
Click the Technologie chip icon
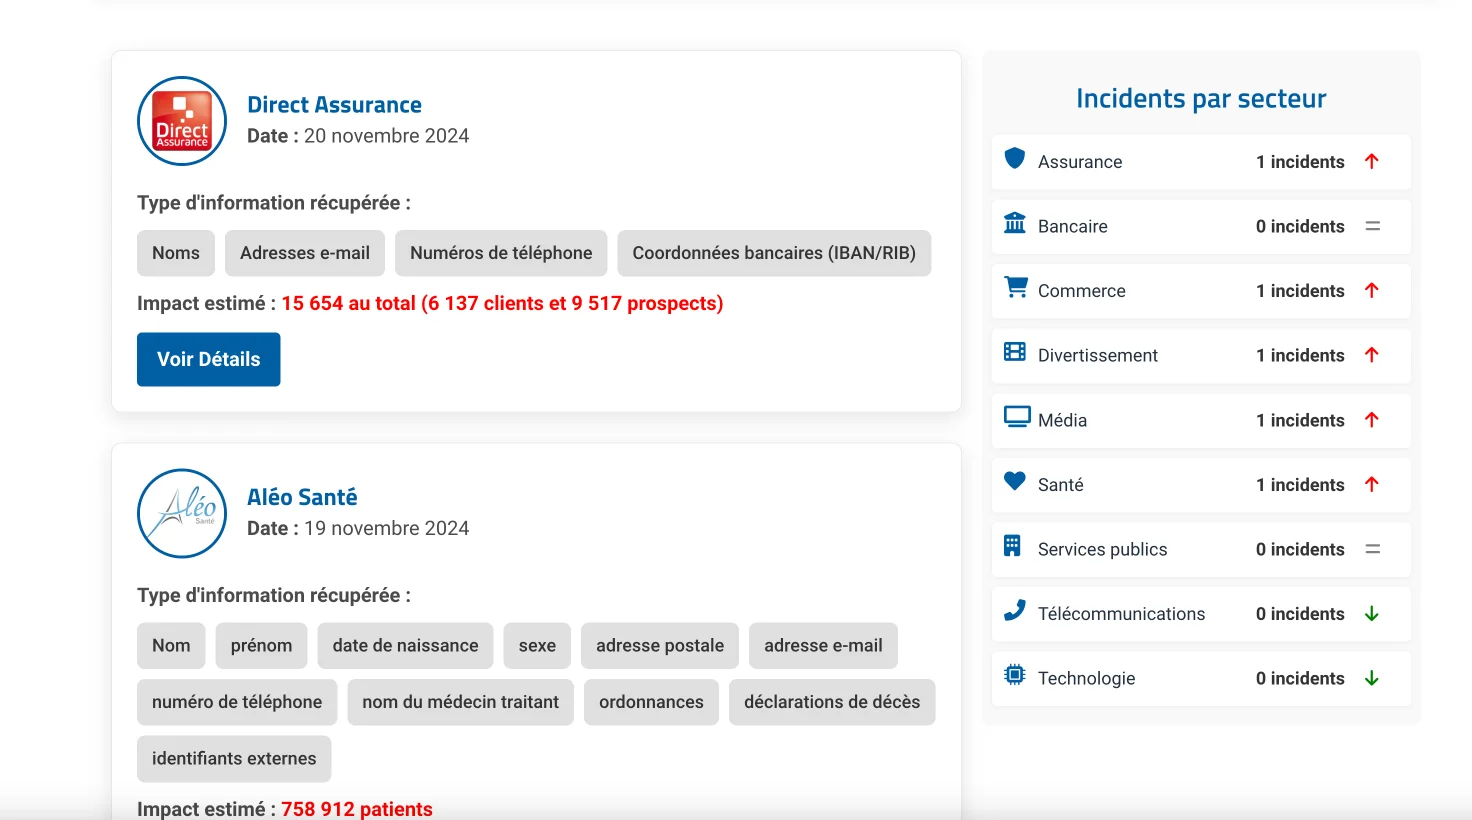[1015, 675]
